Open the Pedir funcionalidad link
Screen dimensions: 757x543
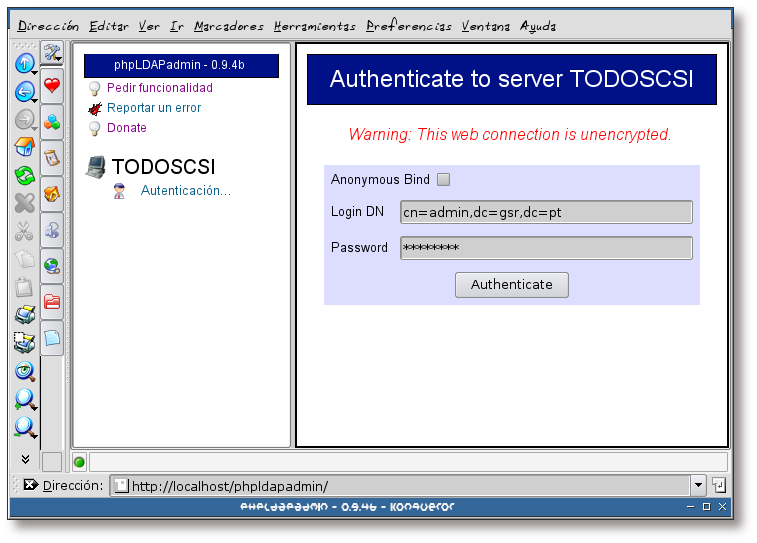point(159,88)
